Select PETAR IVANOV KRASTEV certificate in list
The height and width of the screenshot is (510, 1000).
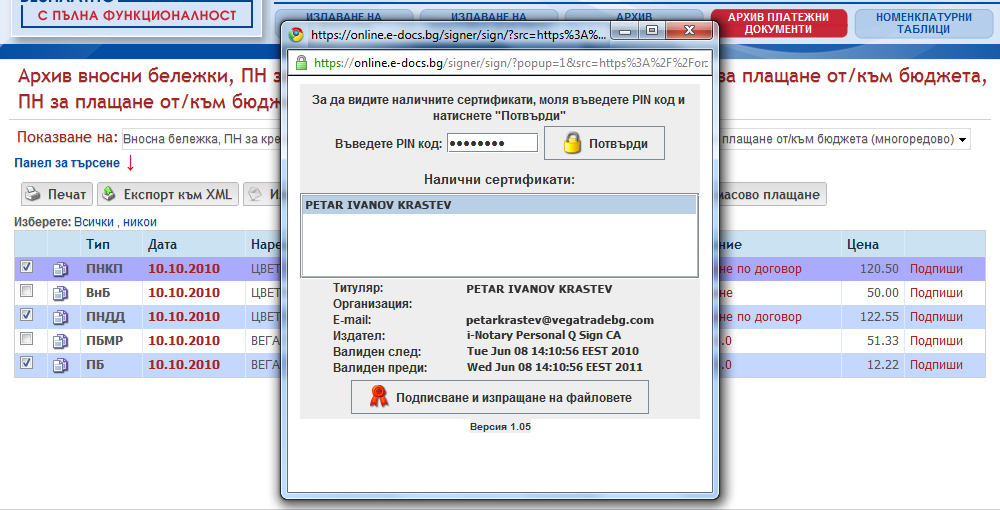tap(499, 205)
